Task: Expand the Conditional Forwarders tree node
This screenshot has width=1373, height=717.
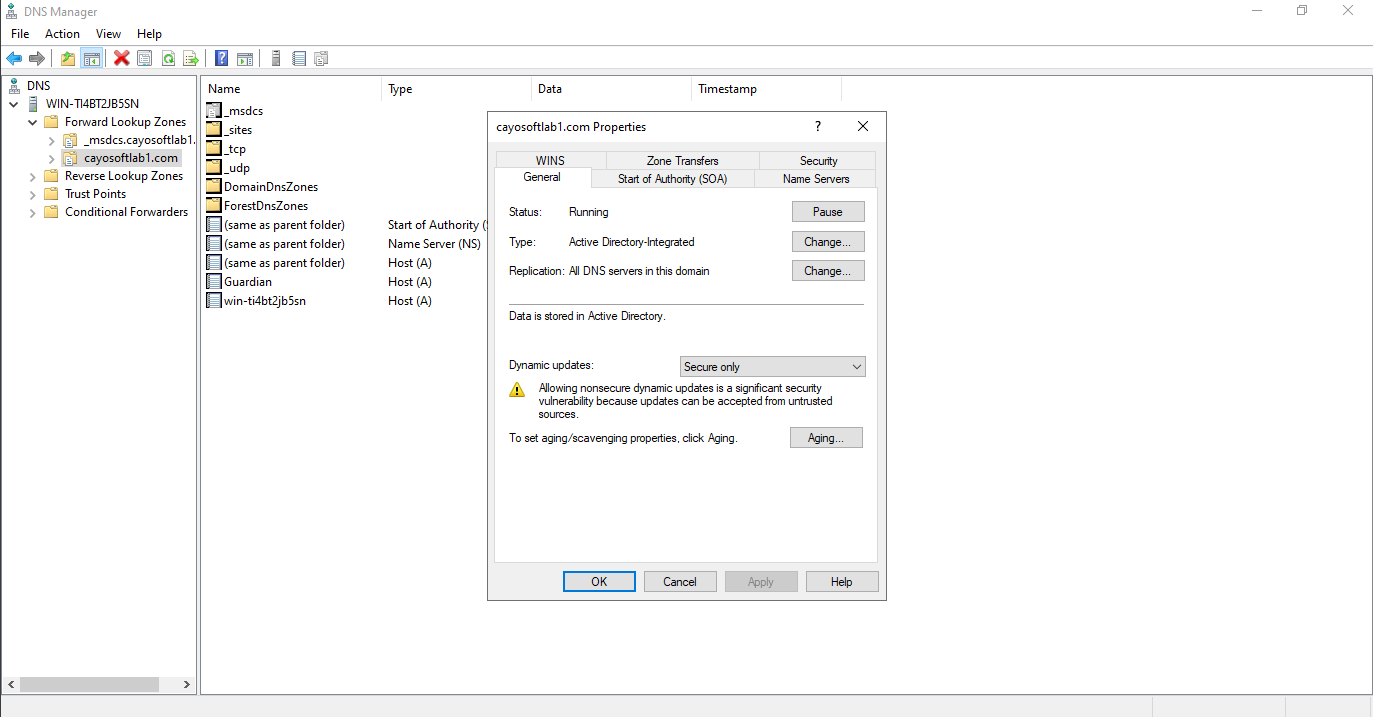Action: (32, 212)
